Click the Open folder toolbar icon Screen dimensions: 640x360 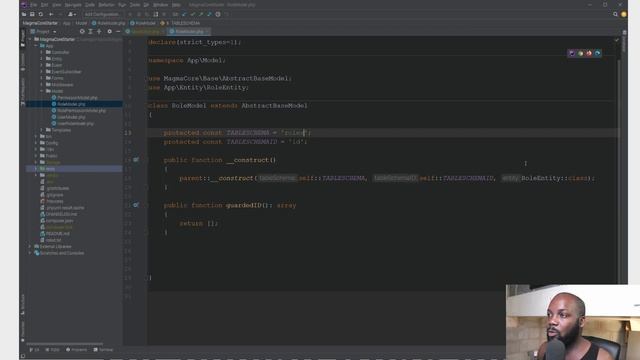24,14
